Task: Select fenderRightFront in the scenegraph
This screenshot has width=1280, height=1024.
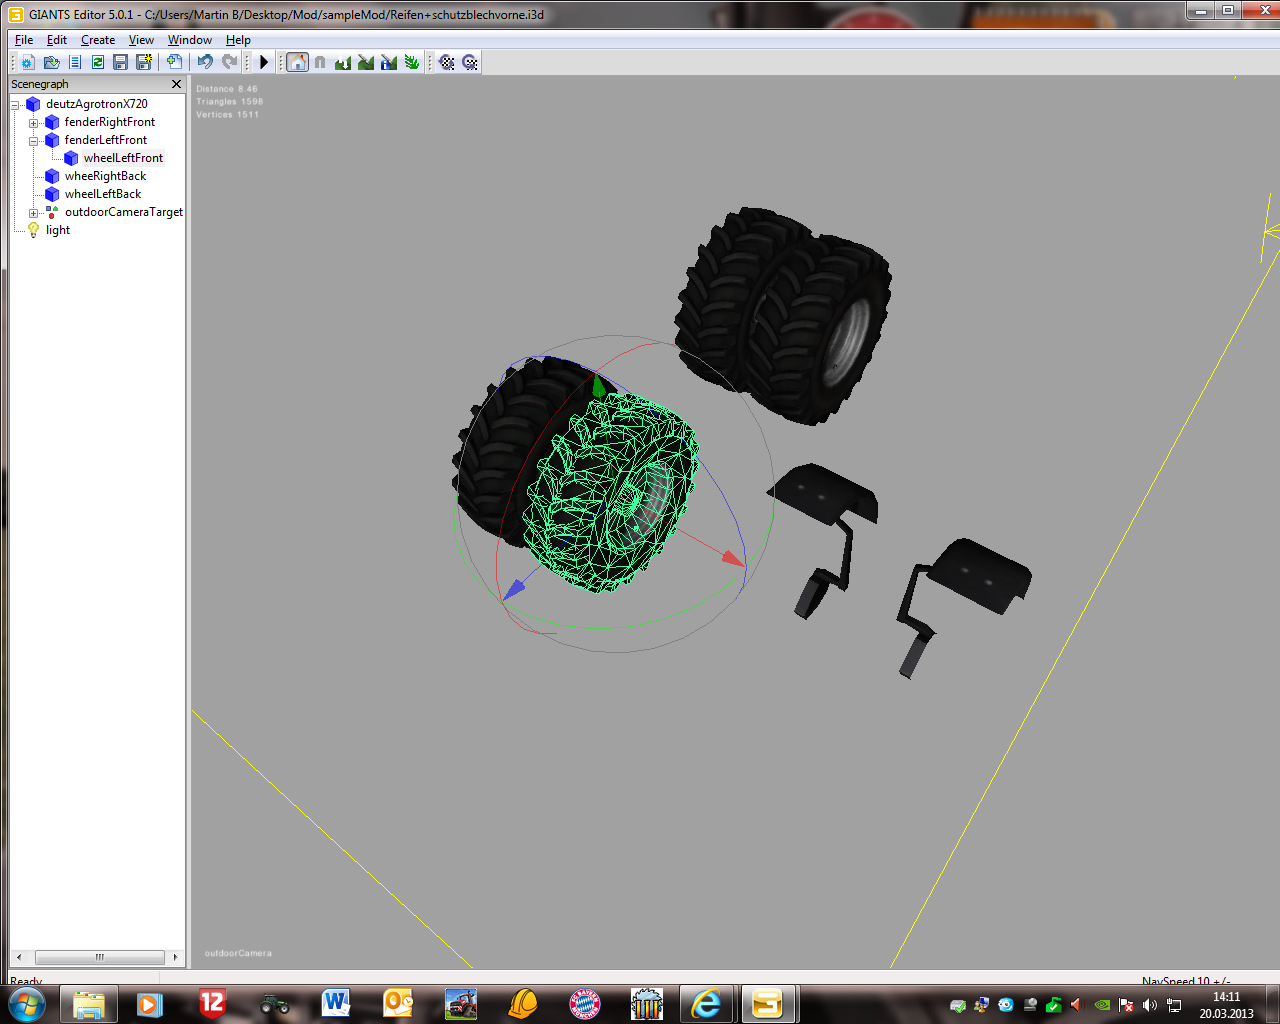Action: [110, 122]
